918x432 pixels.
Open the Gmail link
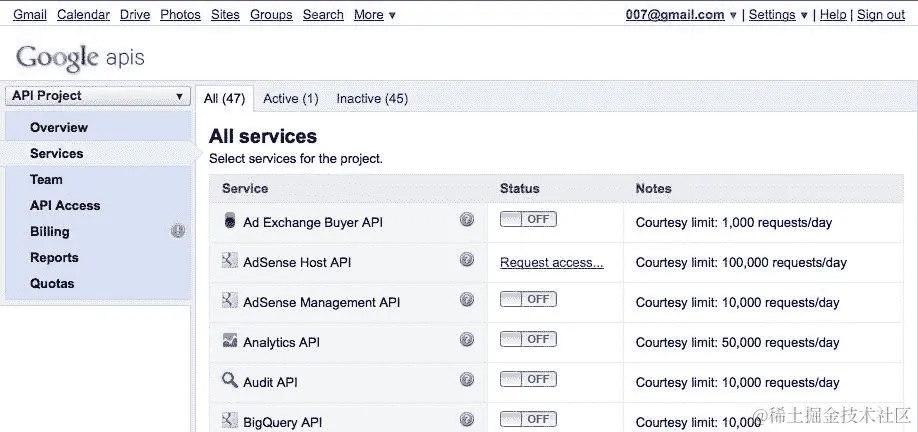click(x=30, y=15)
